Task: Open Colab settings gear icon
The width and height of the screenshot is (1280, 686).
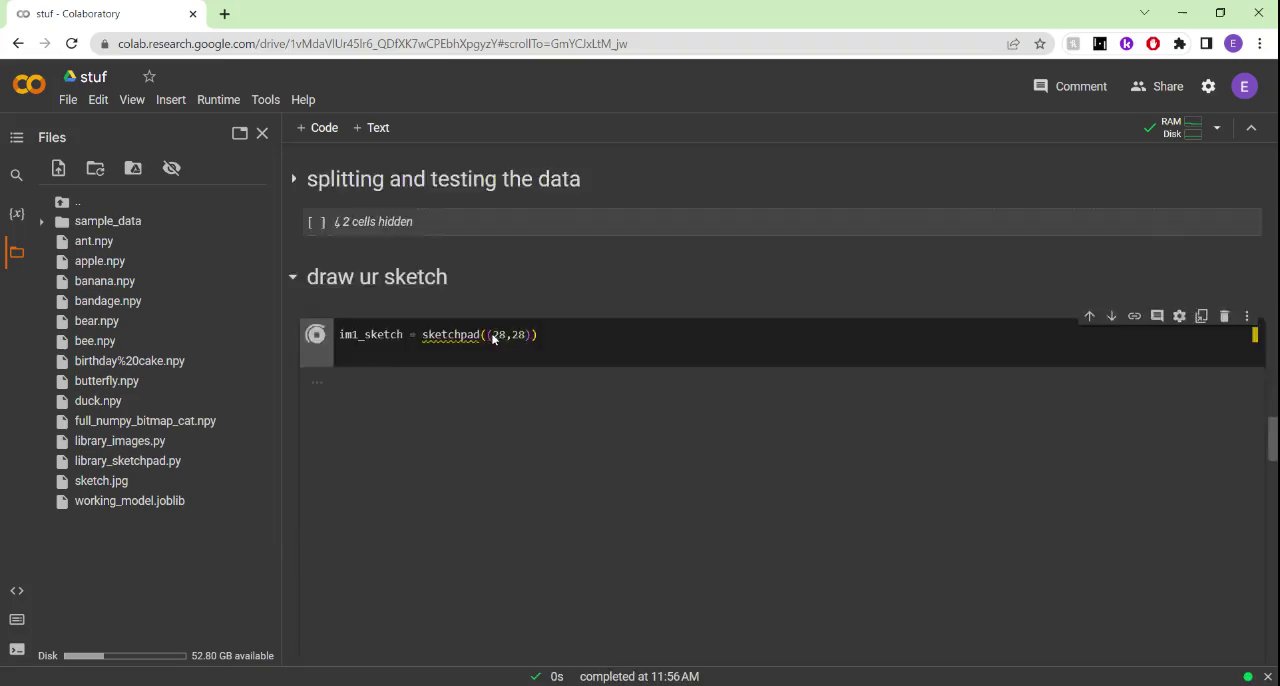Action: click(x=1208, y=86)
